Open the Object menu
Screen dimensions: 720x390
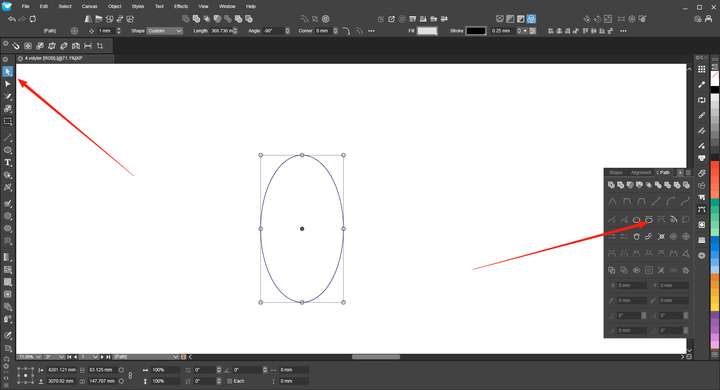tap(114, 6)
